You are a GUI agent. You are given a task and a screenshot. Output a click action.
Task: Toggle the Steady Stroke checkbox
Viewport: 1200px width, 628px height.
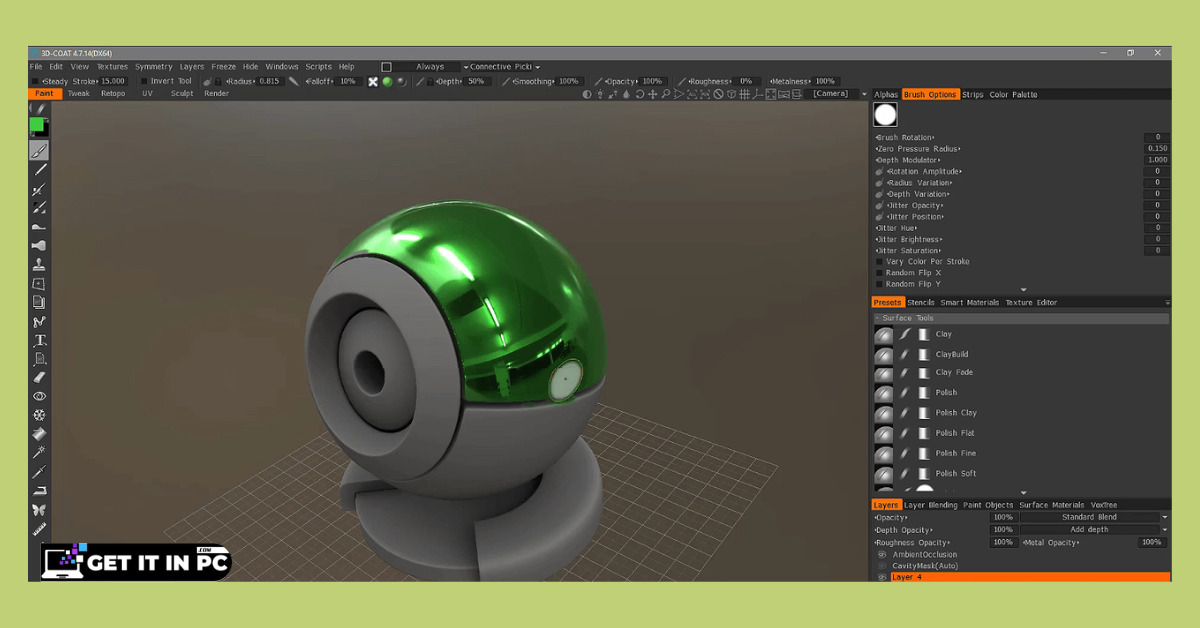[36, 81]
